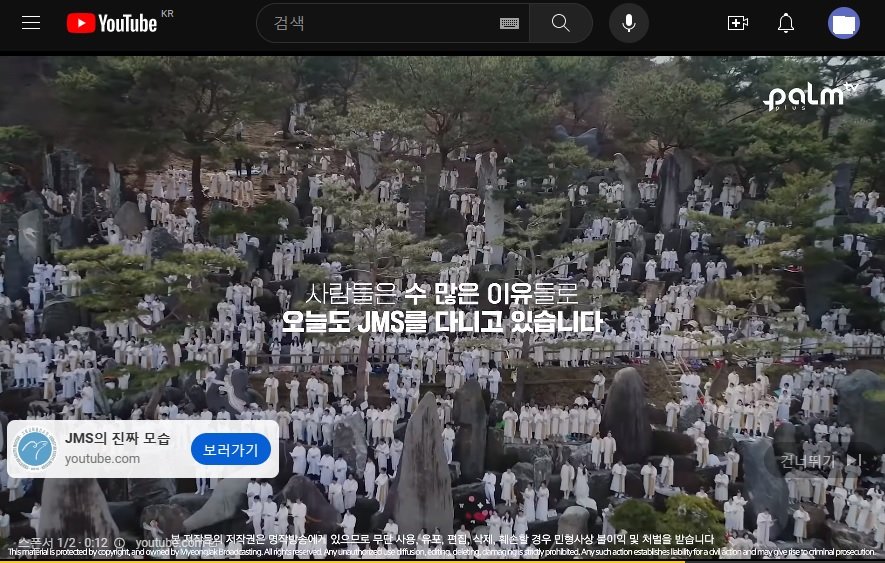
Task: Open the account avatar menu
Action: tap(844, 23)
